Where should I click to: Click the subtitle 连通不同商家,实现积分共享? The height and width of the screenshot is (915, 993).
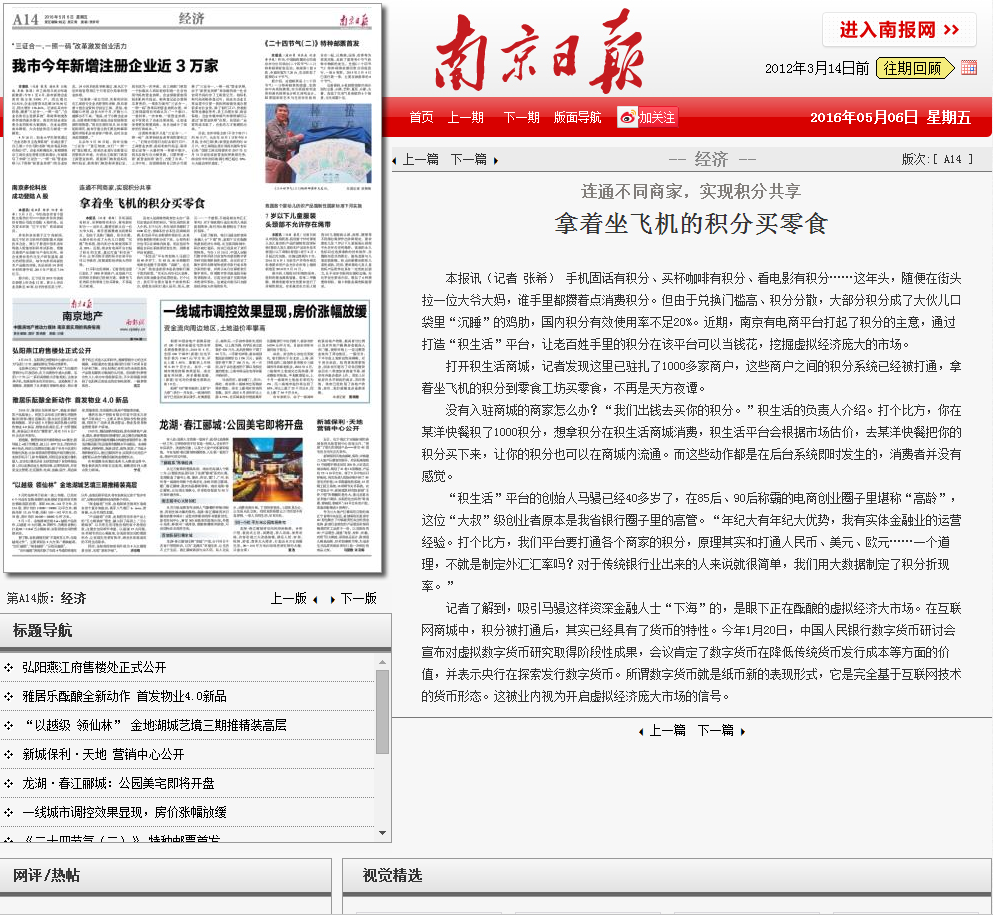[x=692, y=191]
